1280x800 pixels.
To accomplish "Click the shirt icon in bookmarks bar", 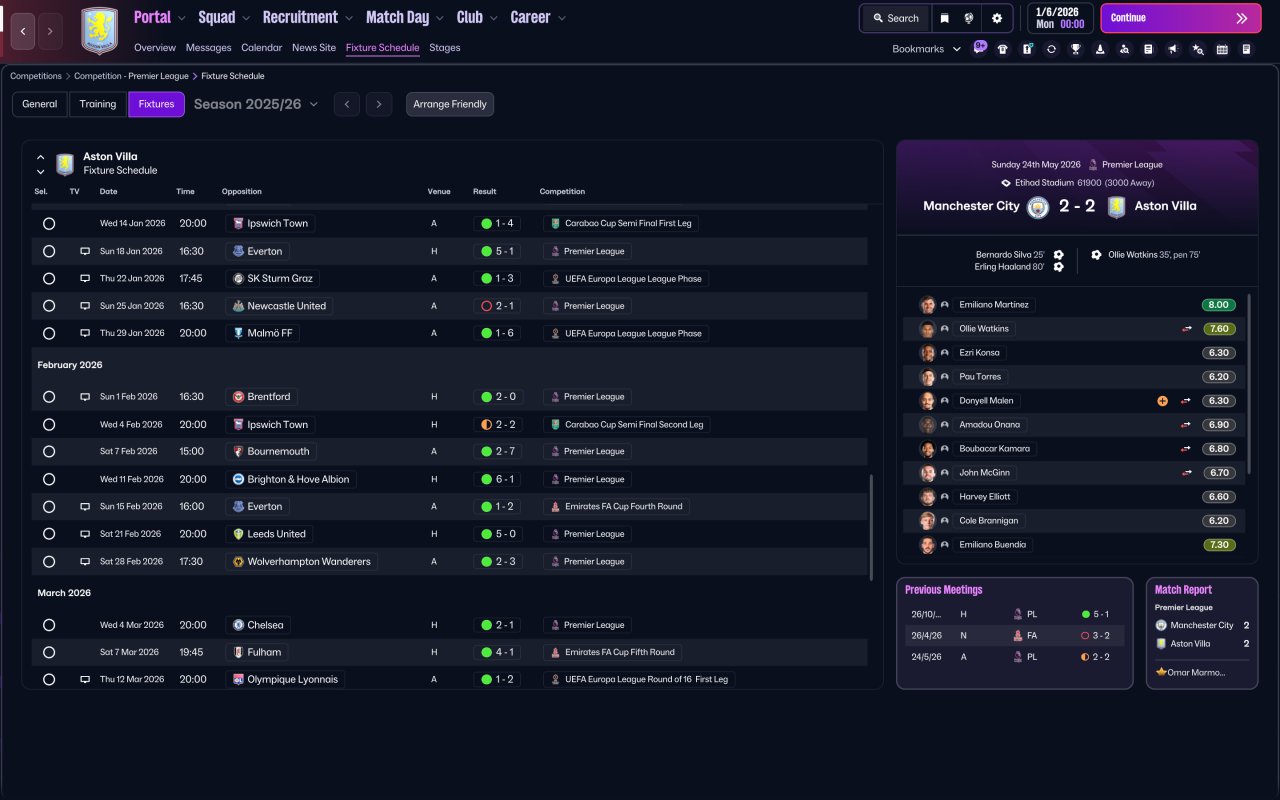I will 1003,49.
